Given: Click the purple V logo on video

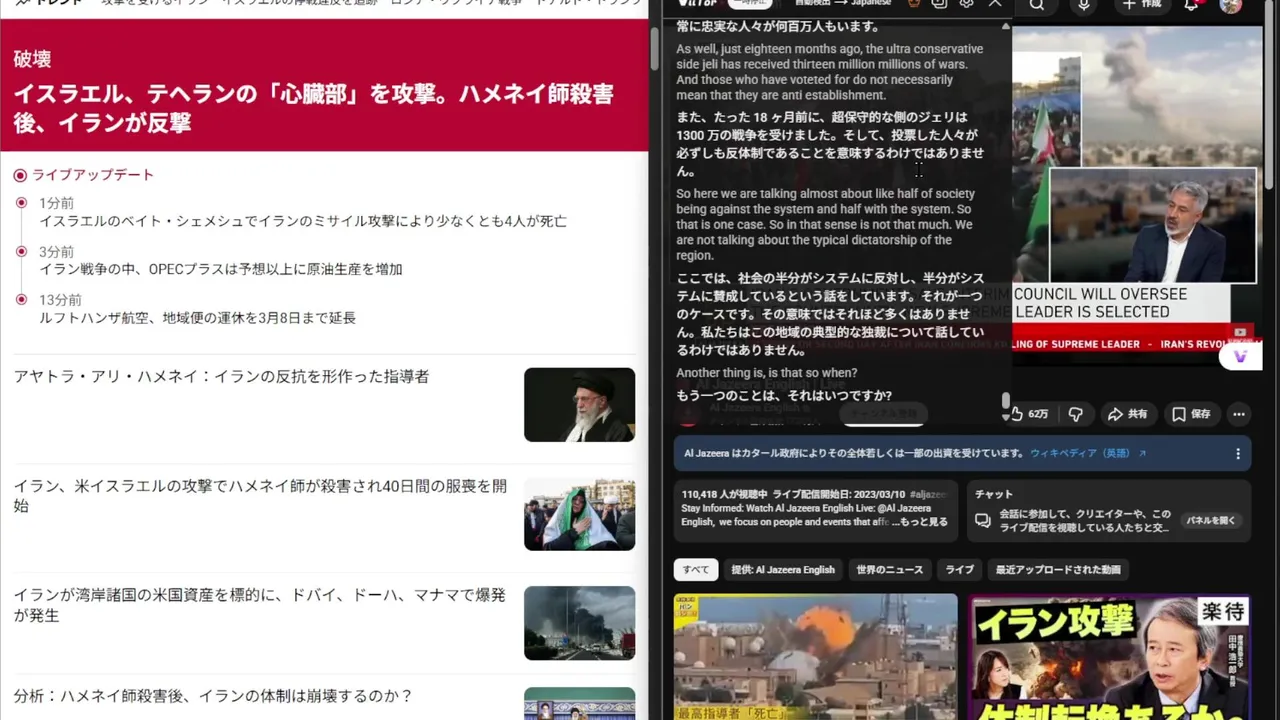Looking at the screenshot, I should click(x=1241, y=356).
